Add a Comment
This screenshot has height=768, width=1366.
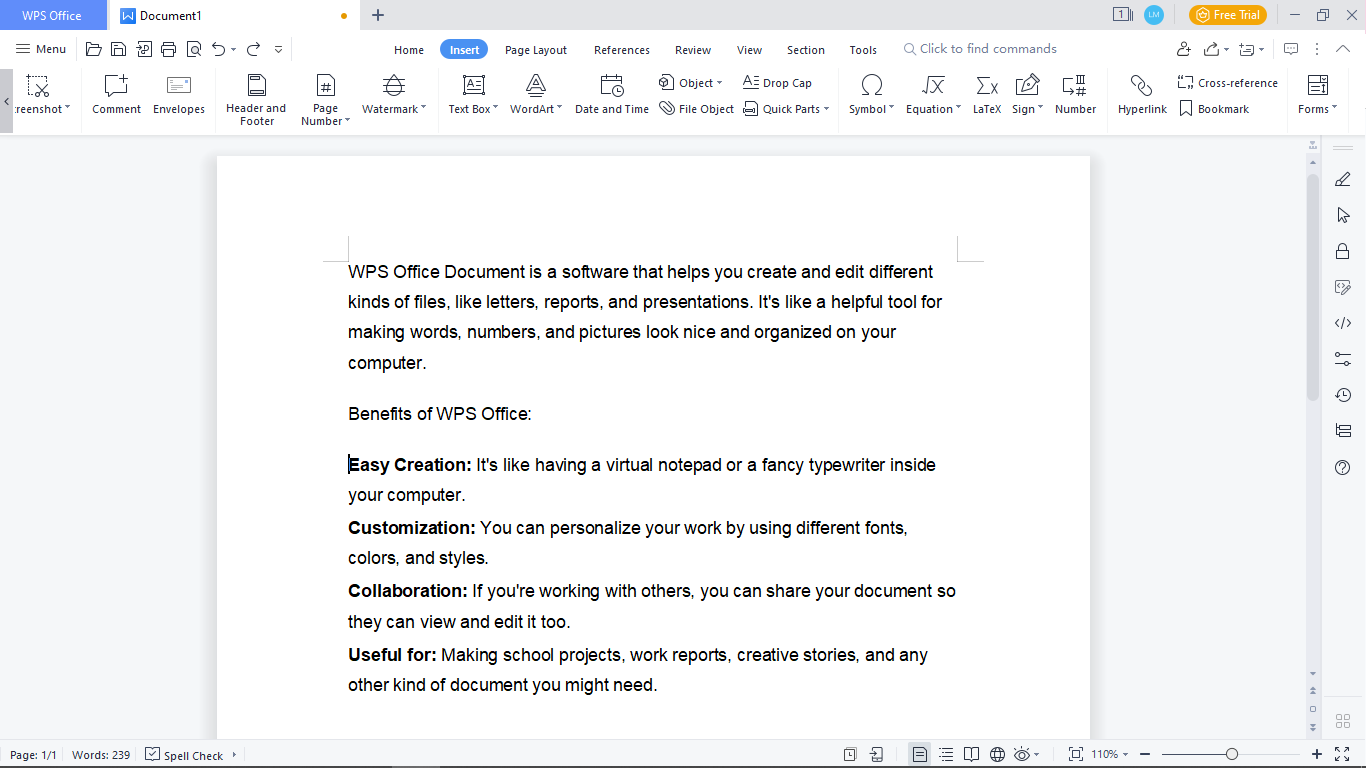116,95
